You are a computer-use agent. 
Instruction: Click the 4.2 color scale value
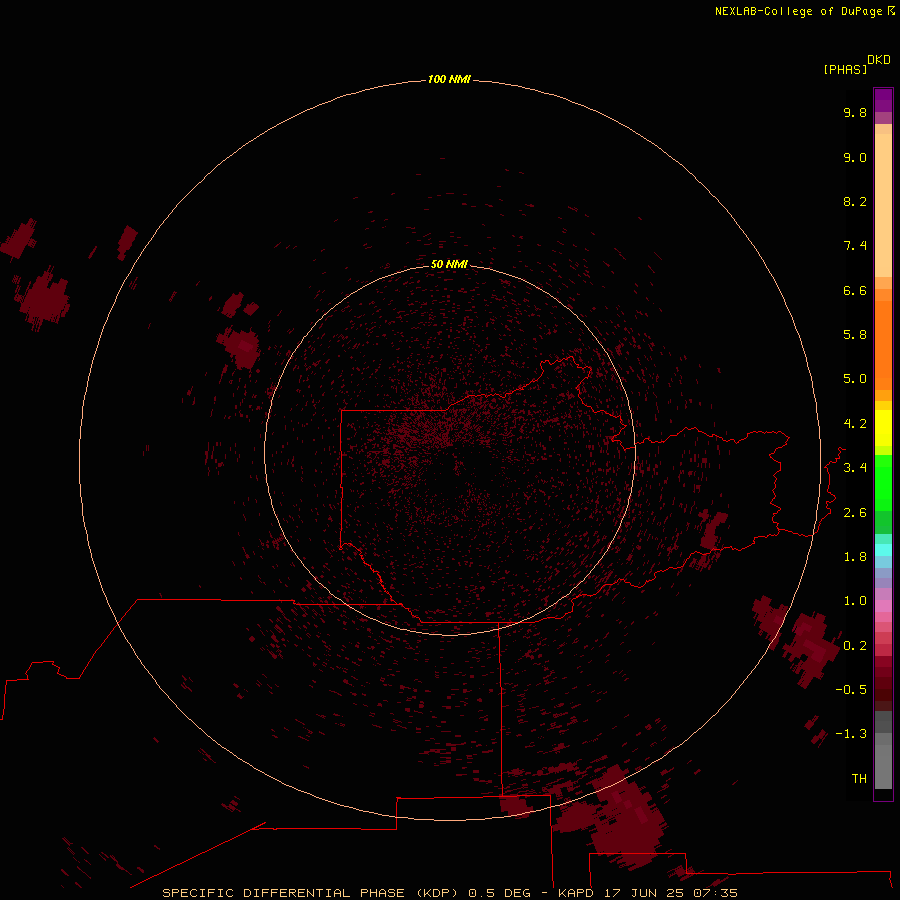click(x=855, y=424)
